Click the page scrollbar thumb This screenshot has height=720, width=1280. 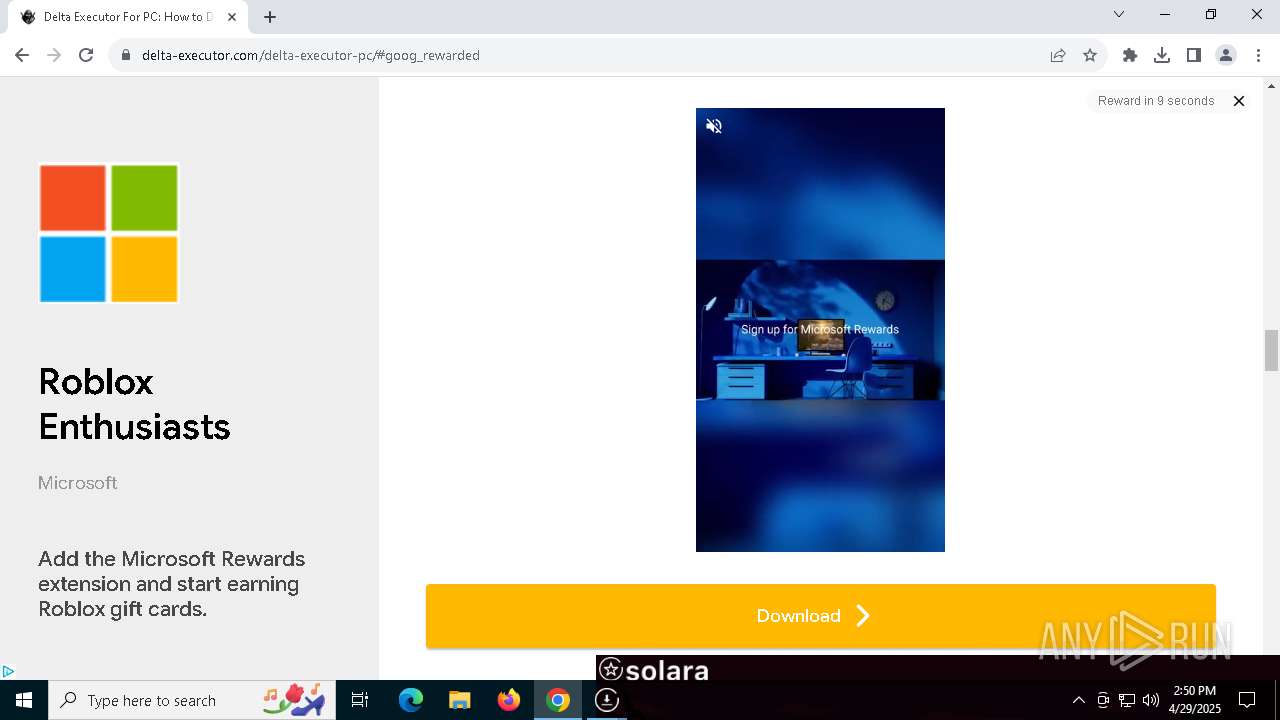(1272, 350)
